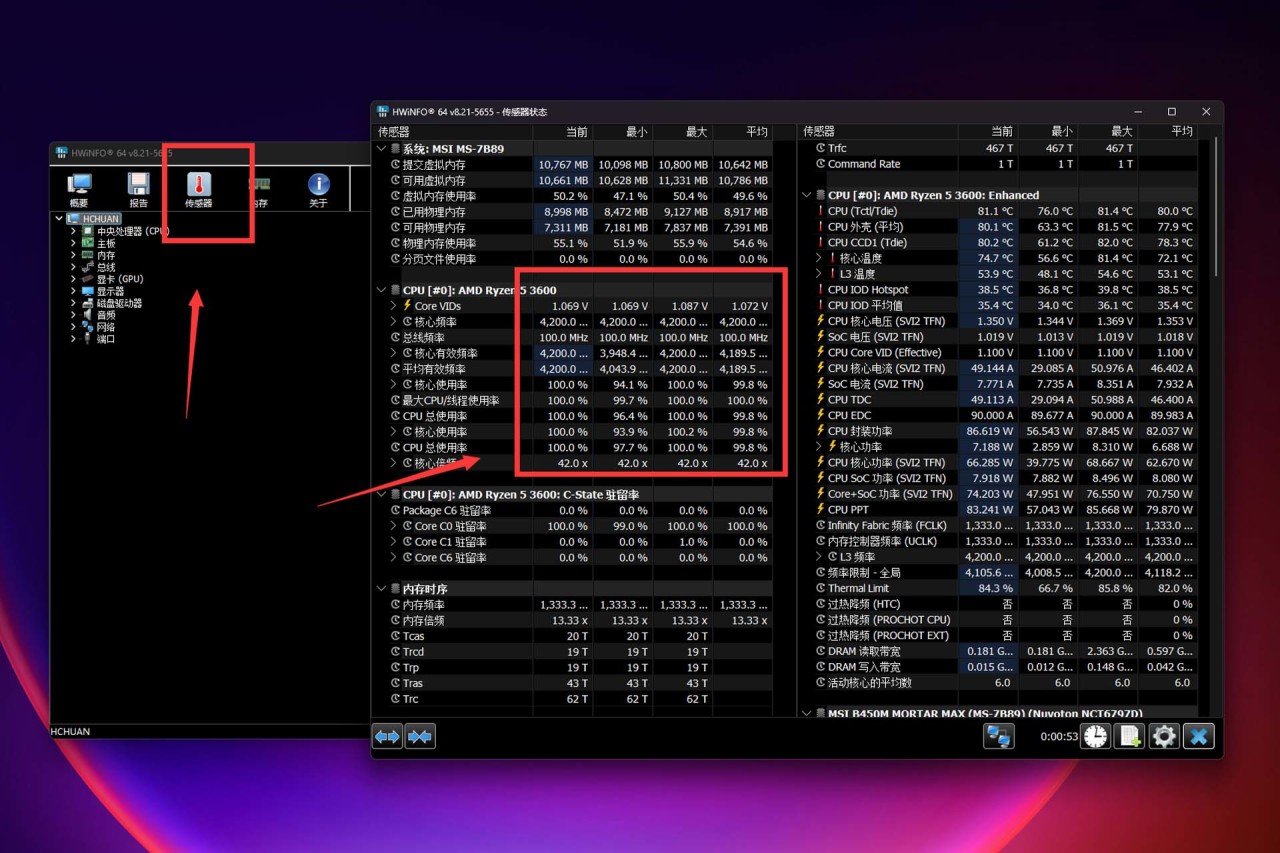1280x853 pixels.
Task: Collapse the CPU [#0]: AMD Ryzen 5 3600 group
Action: (381, 290)
